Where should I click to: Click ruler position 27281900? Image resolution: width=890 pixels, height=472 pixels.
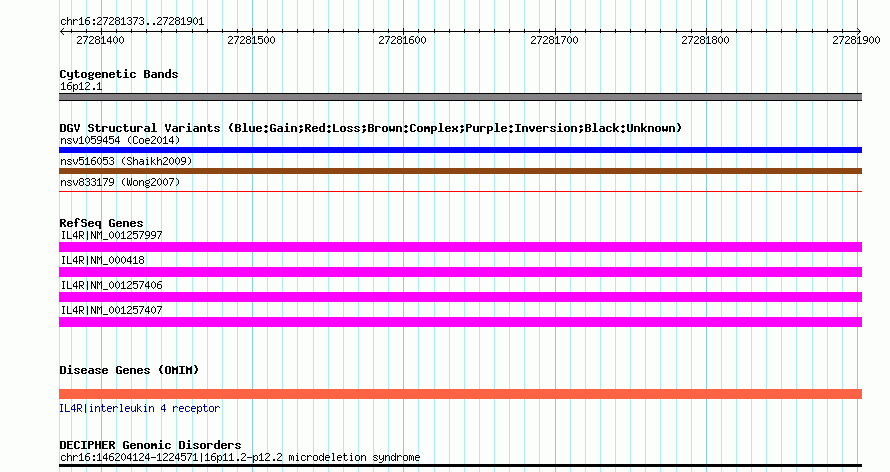857,40
